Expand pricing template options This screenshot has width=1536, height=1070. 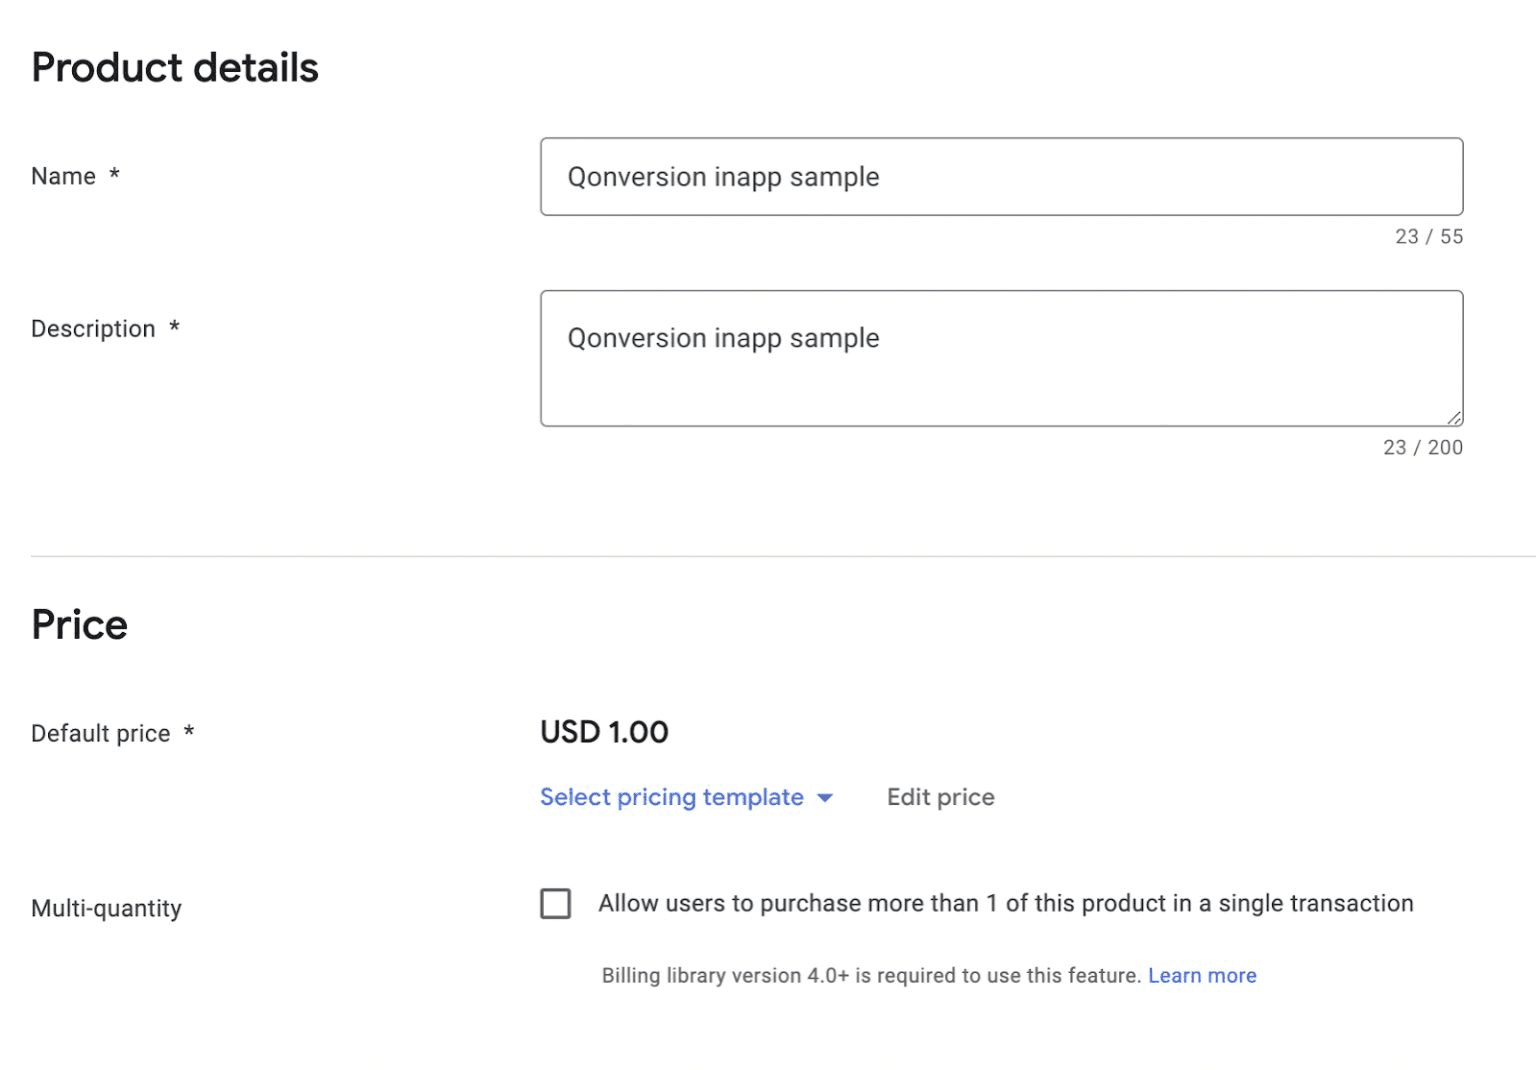point(686,797)
